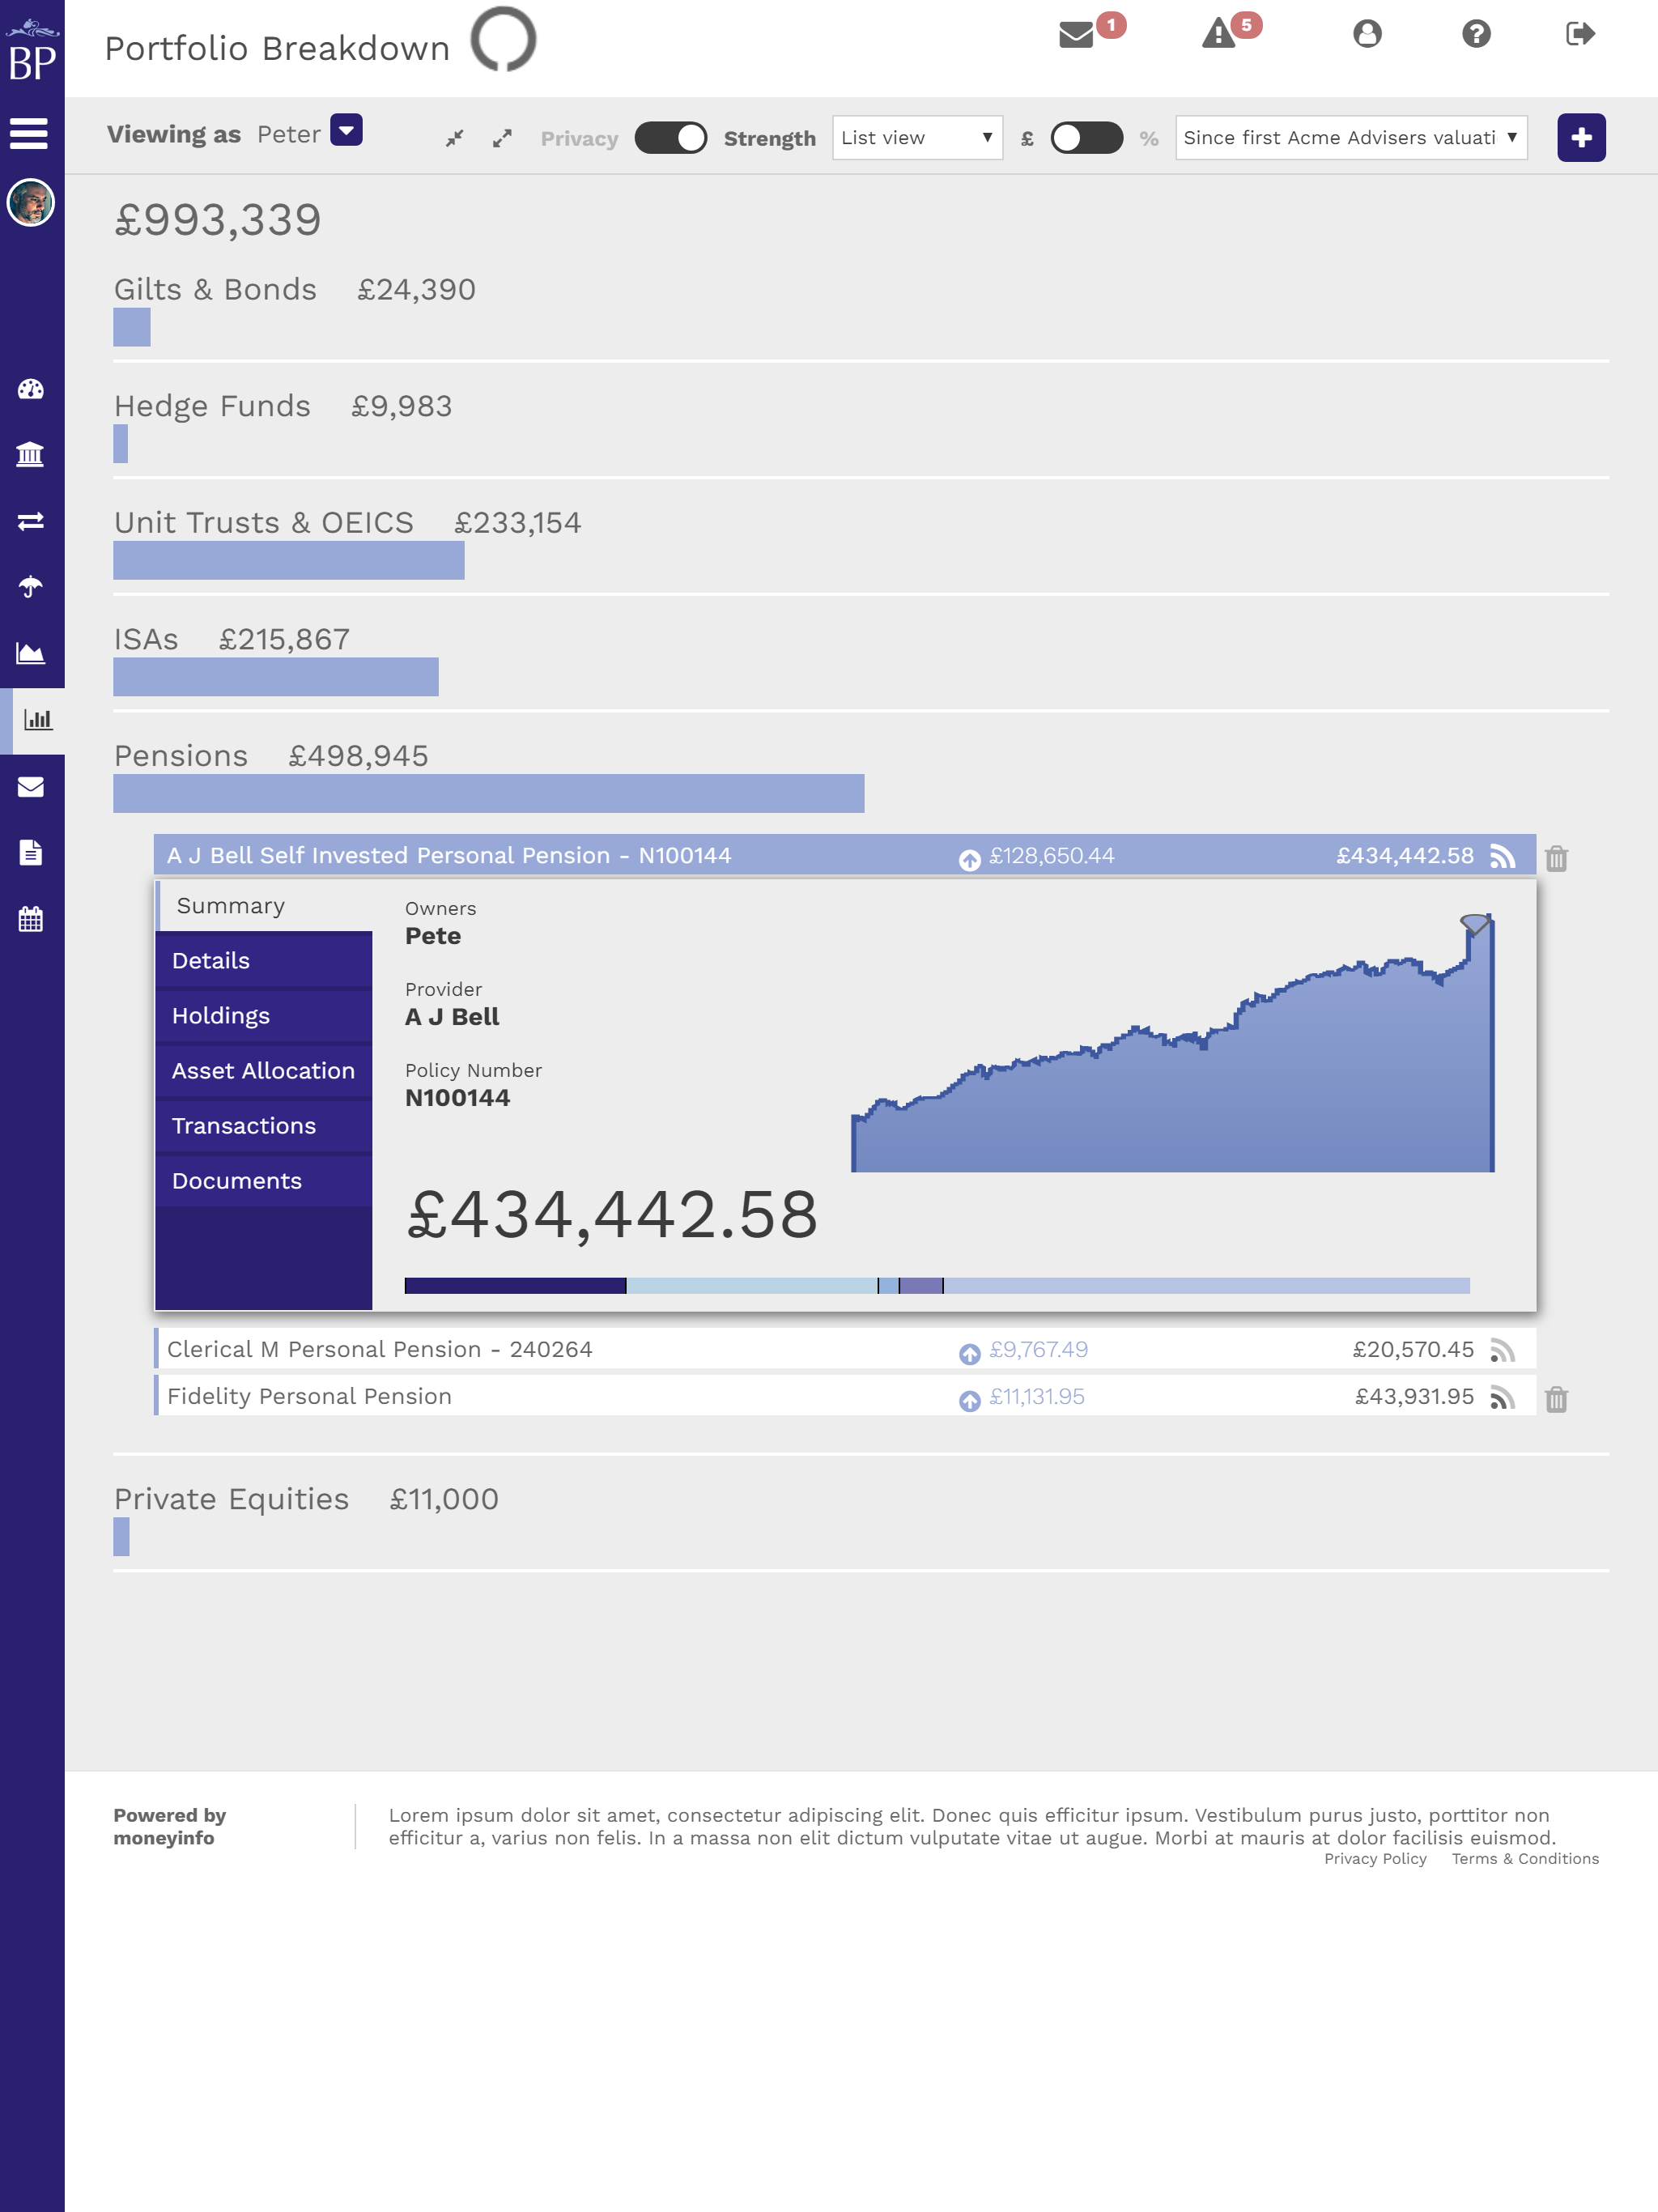
Task: Select the Summary tab
Action: coord(264,906)
